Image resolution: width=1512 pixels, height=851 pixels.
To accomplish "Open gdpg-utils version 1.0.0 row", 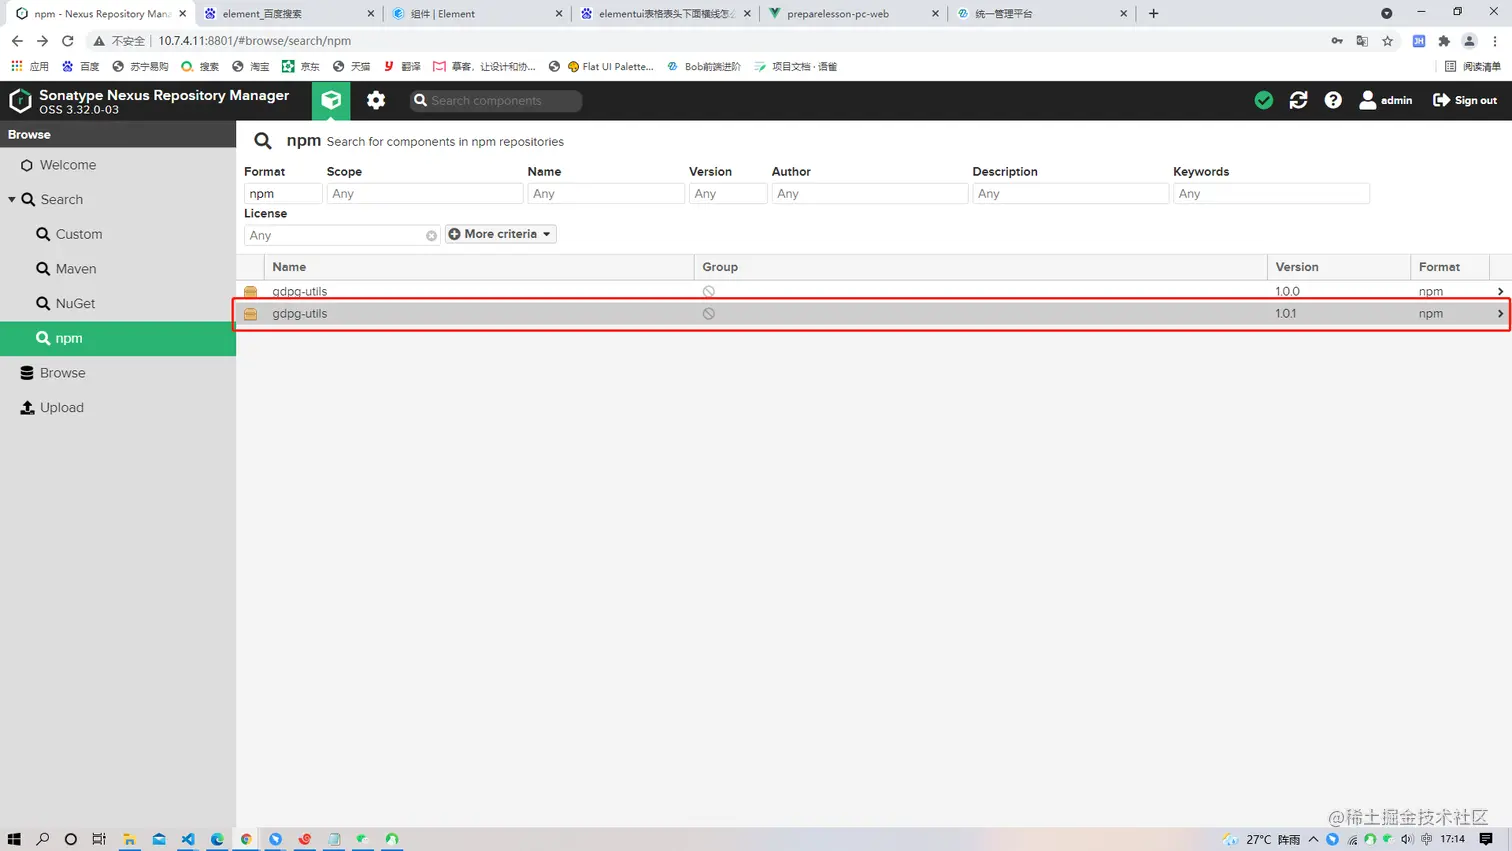I will point(873,291).
